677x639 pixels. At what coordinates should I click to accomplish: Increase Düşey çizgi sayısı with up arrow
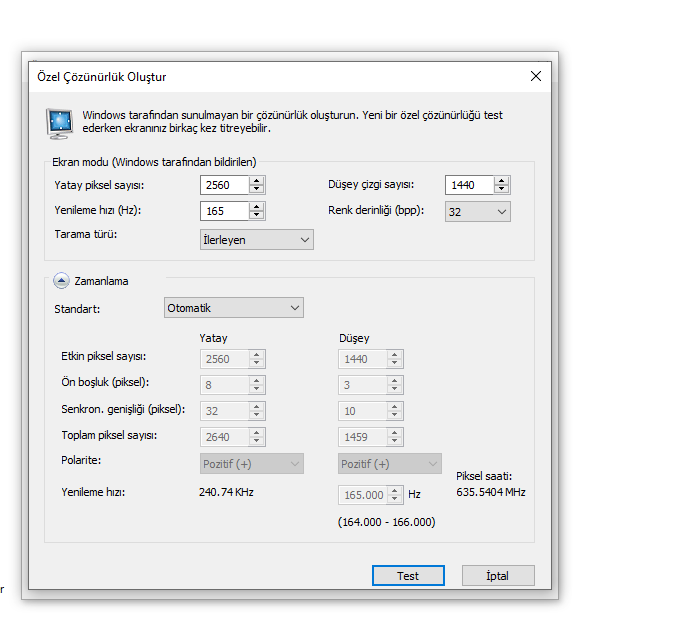tap(502, 180)
